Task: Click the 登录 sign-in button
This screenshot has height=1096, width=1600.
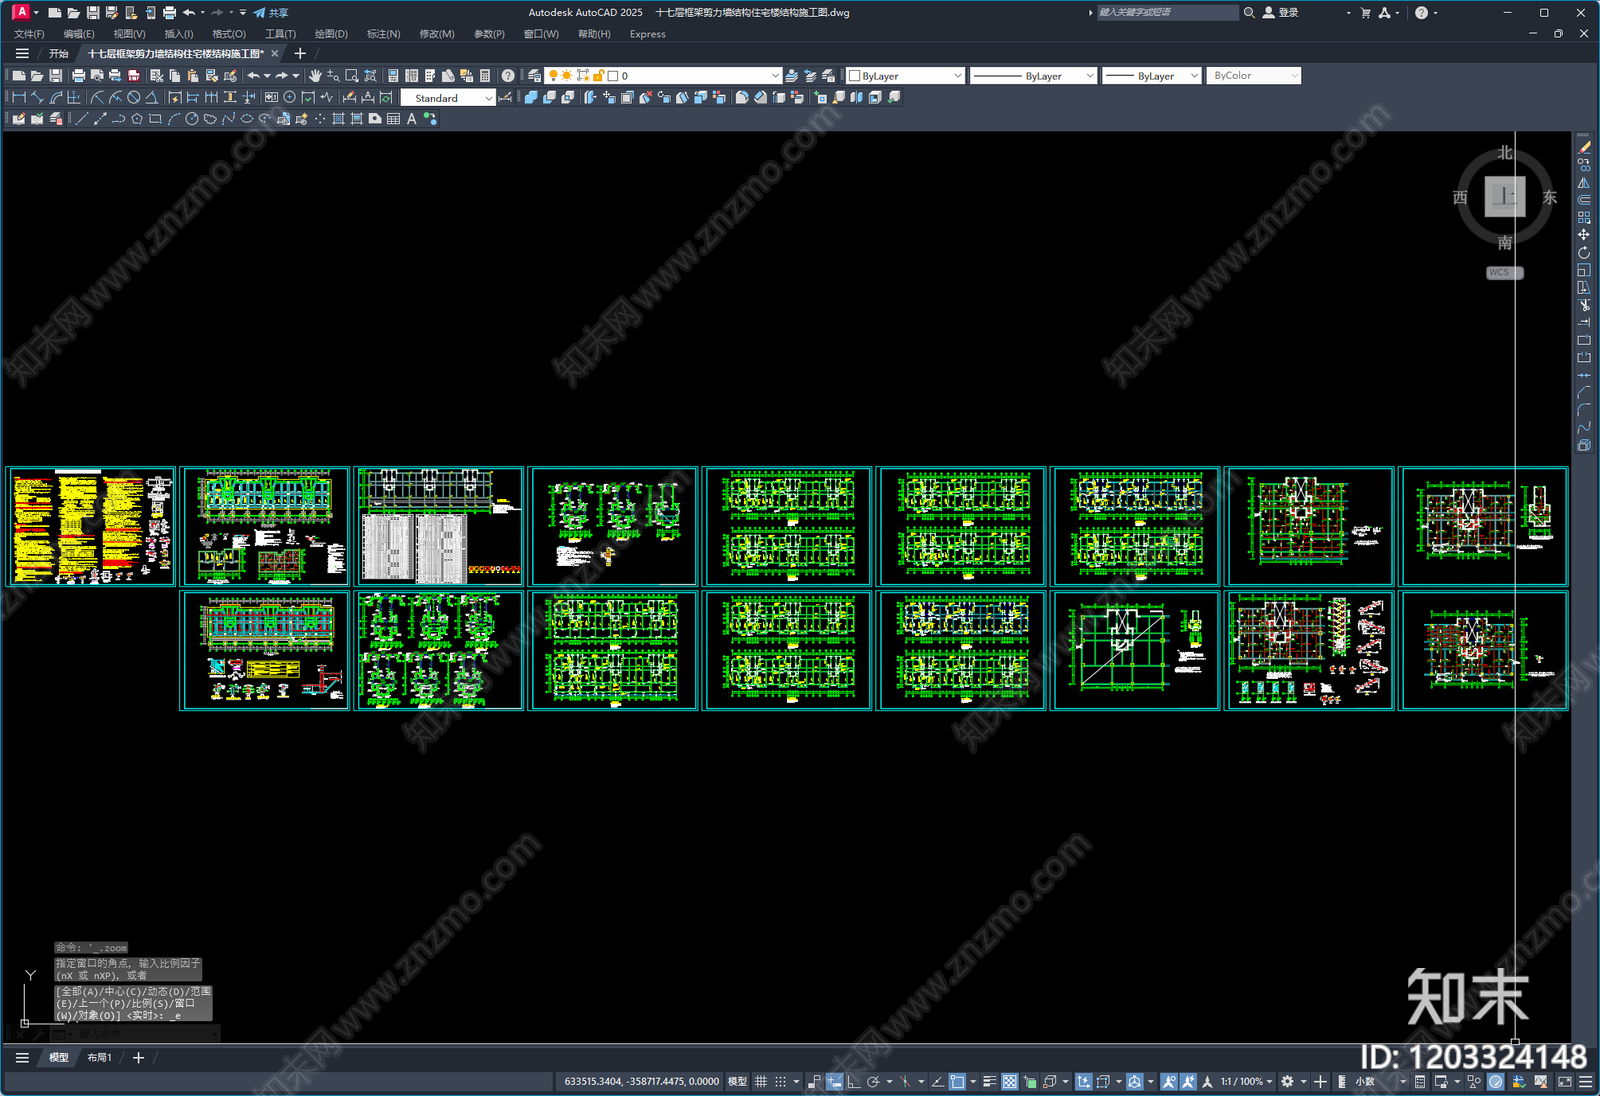Action: tap(1281, 12)
